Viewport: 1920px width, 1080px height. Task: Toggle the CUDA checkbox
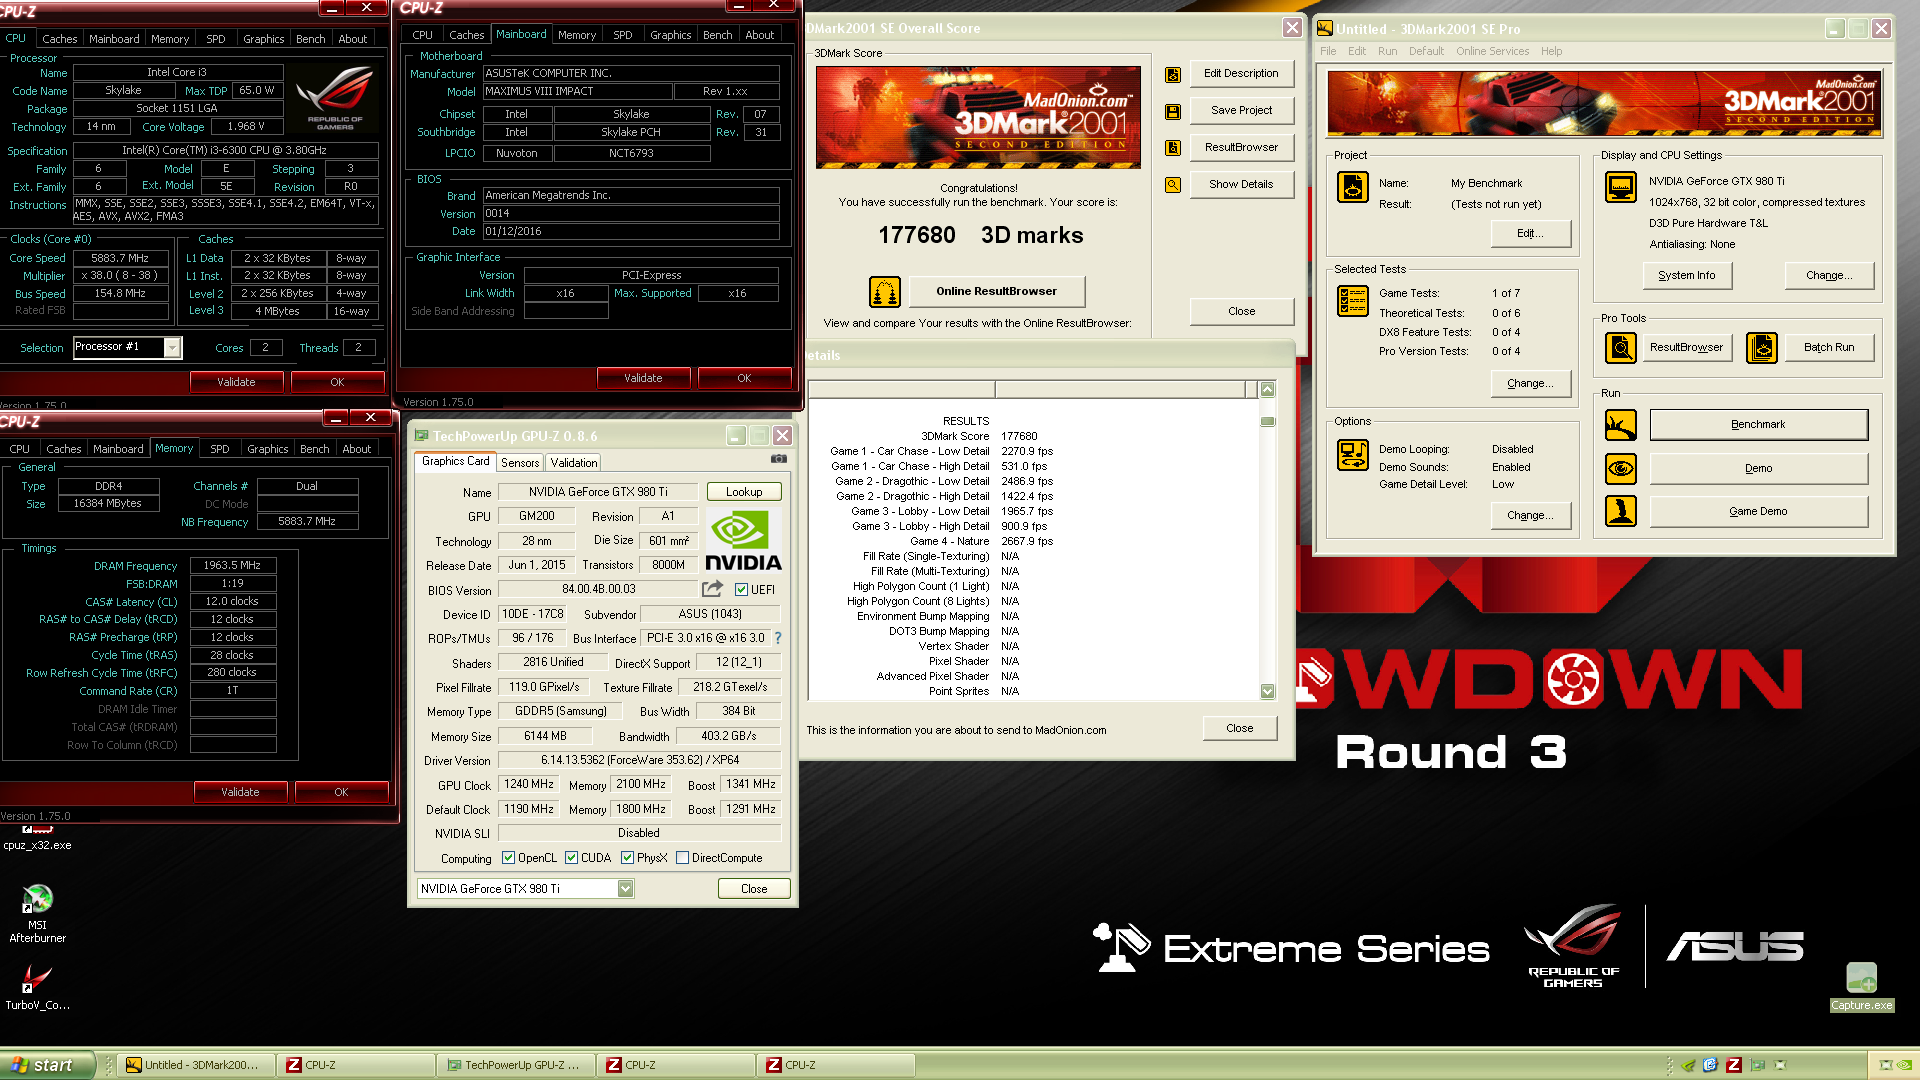[571, 858]
